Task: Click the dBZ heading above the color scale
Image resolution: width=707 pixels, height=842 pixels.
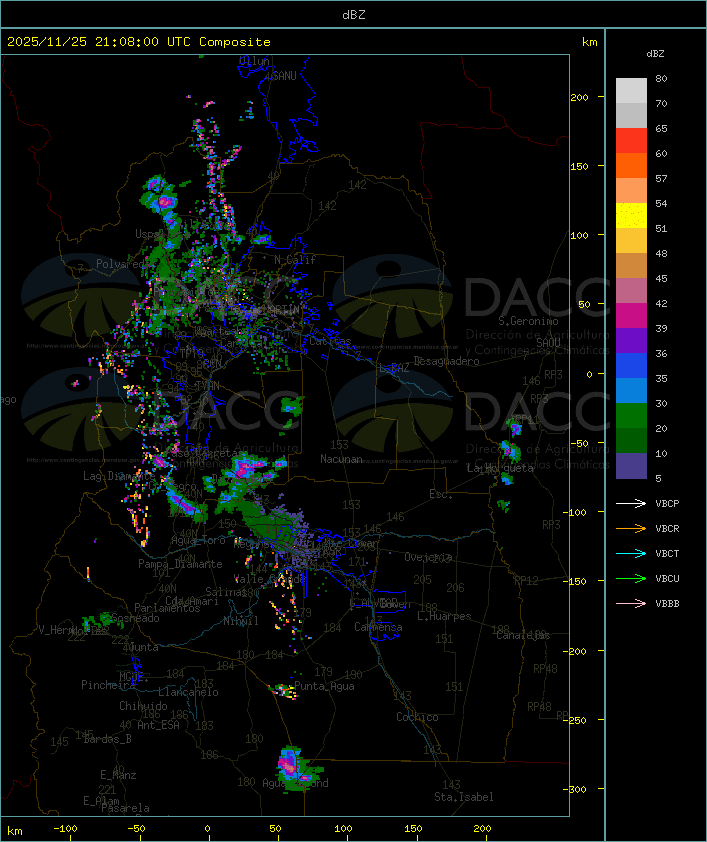Action: [x=655, y=54]
